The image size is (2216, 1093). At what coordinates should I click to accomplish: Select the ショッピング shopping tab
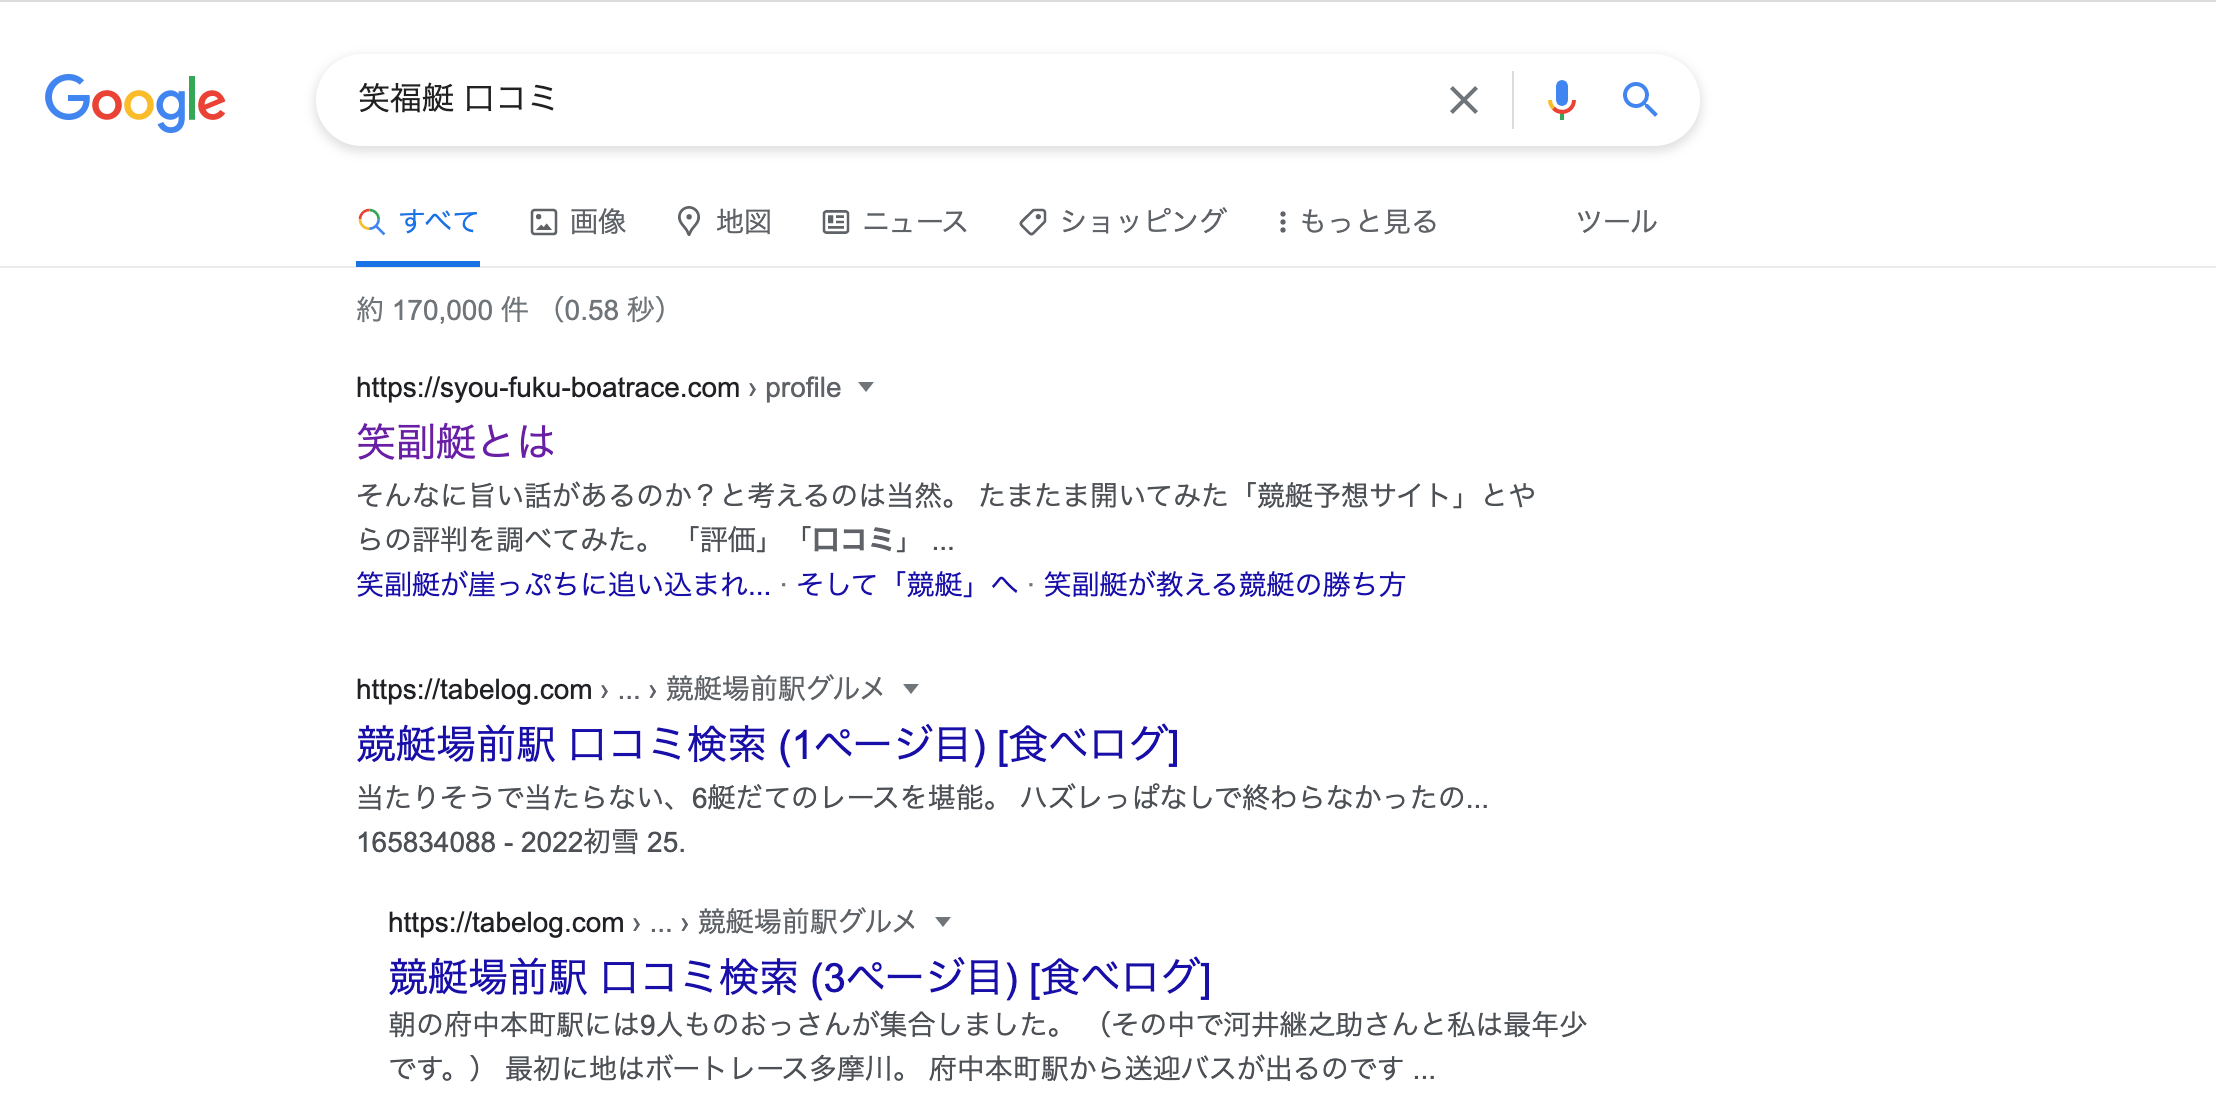pos(1123,222)
